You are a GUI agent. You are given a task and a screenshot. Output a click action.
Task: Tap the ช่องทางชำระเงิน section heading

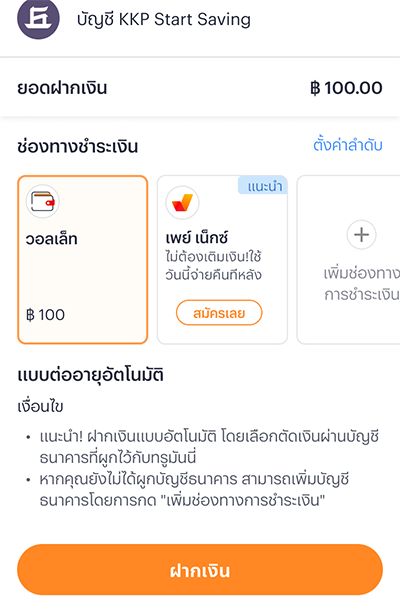click(77, 147)
